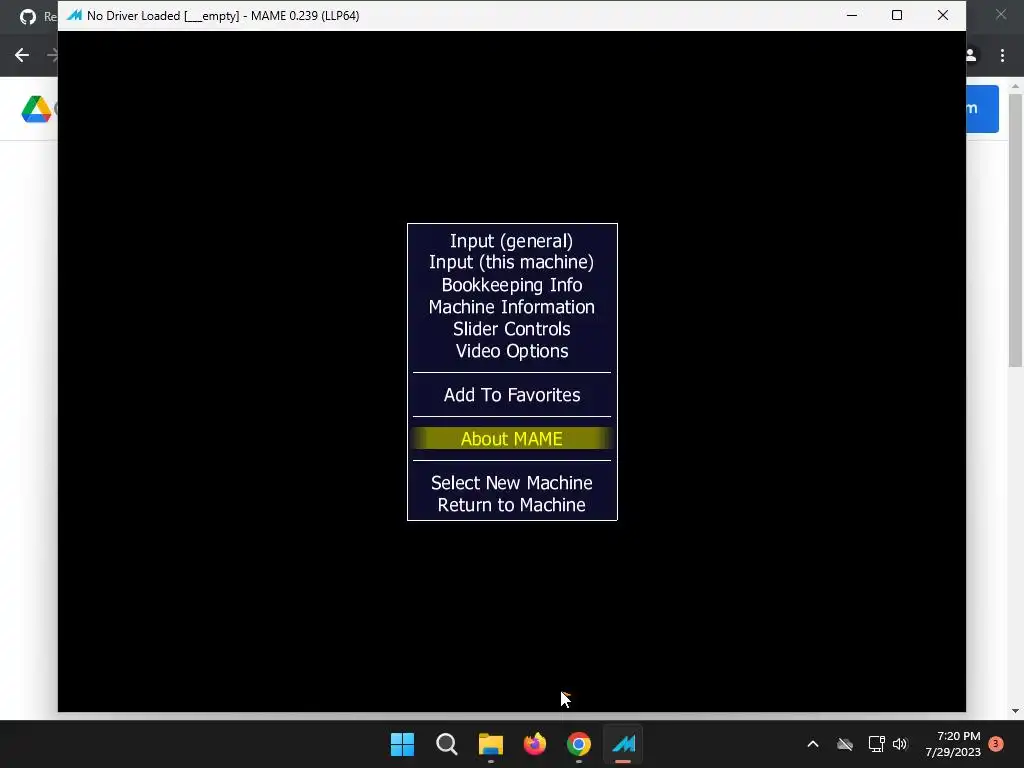This screenshot has height=768, width=1024.
Task: Open the Windows Start menu
Action: coord(402,744)
